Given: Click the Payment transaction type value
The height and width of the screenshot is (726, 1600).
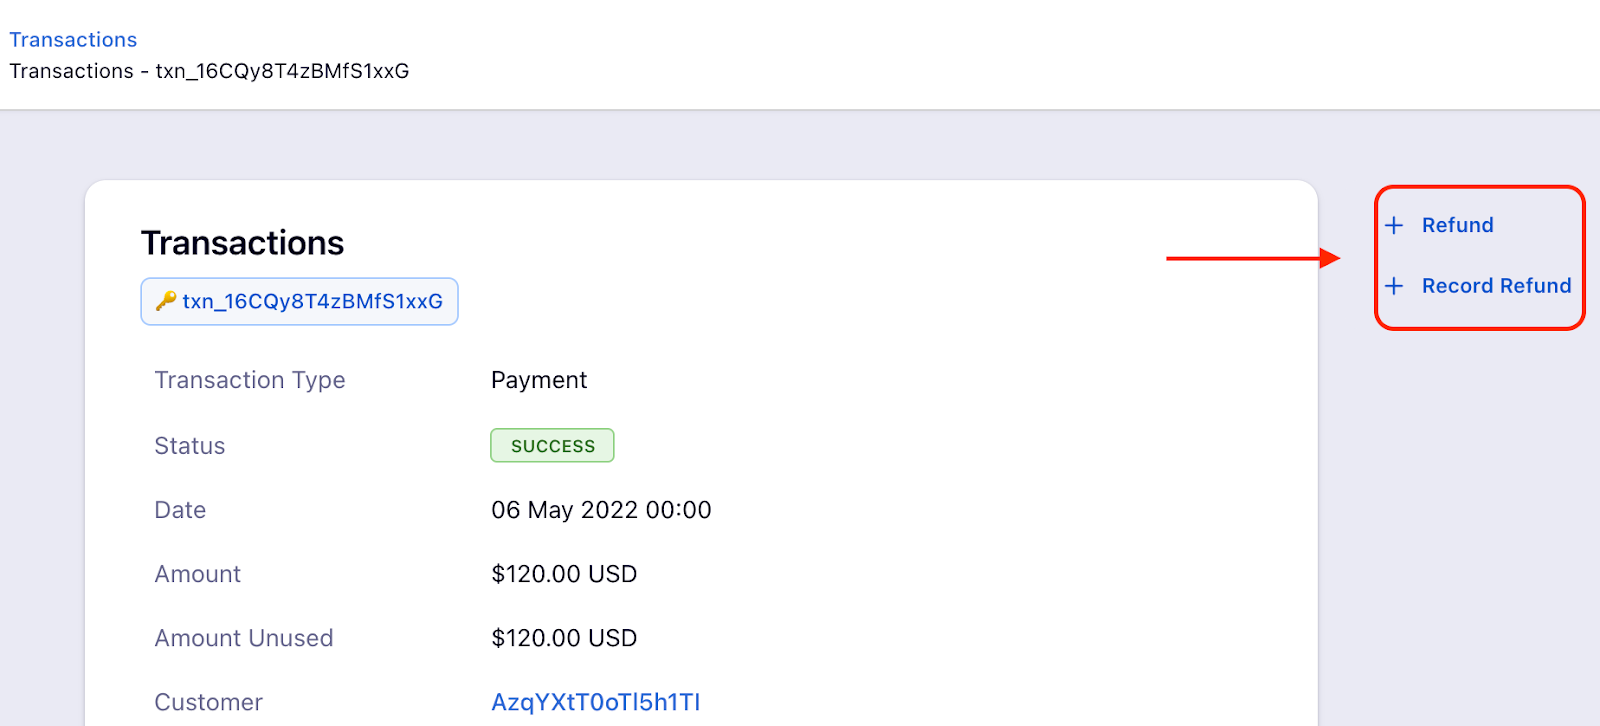Looking at the screenshot, I should click(x=538, y=380).
